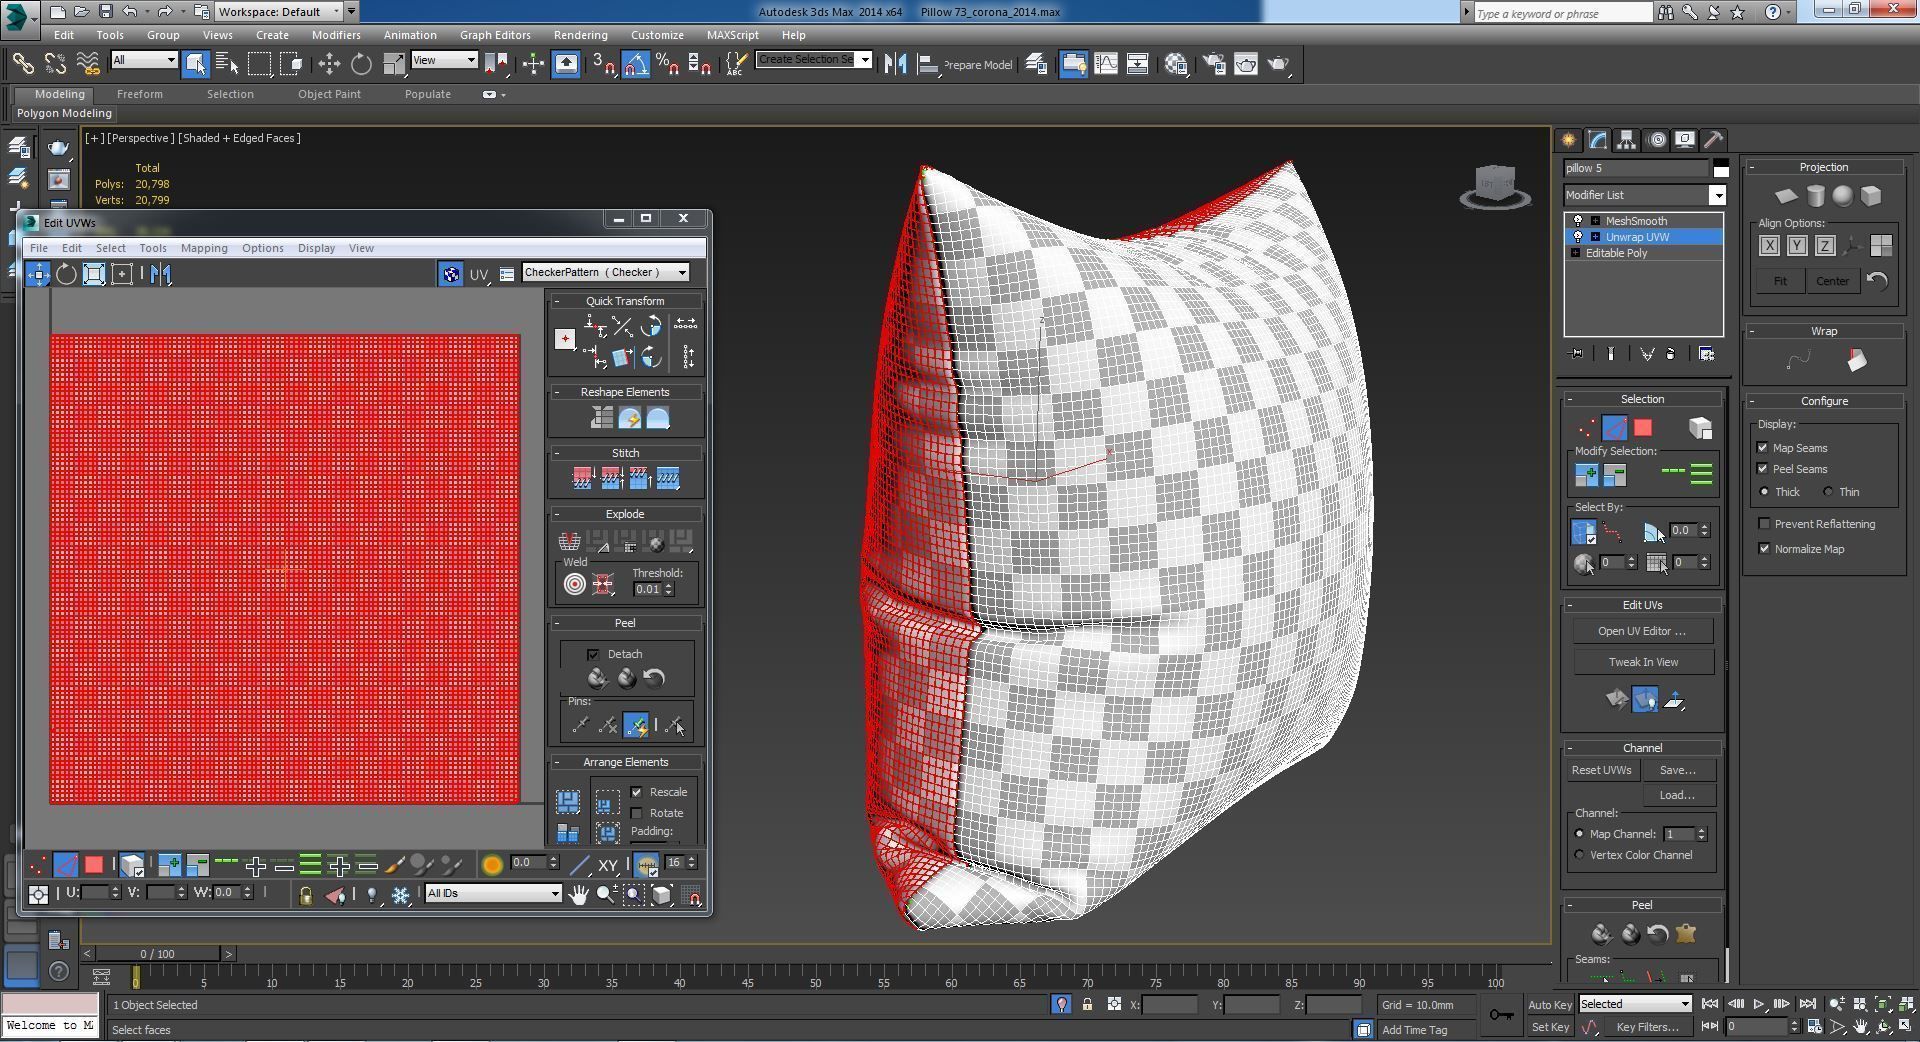Click Relax Until Flat icon in Reshape Elements
This screenshot has width=1920, height=1042.
tap(629, 418)
